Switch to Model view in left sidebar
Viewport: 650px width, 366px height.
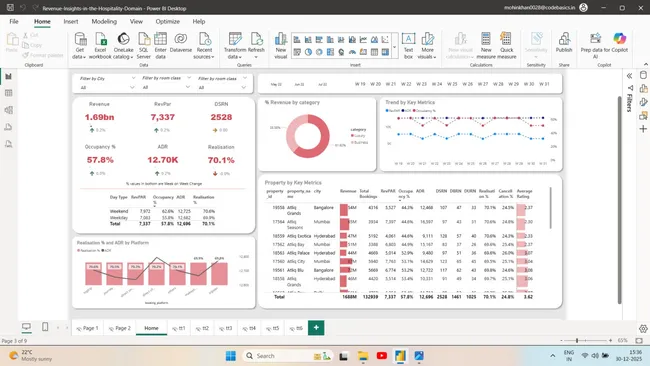(x=8, y=110)
